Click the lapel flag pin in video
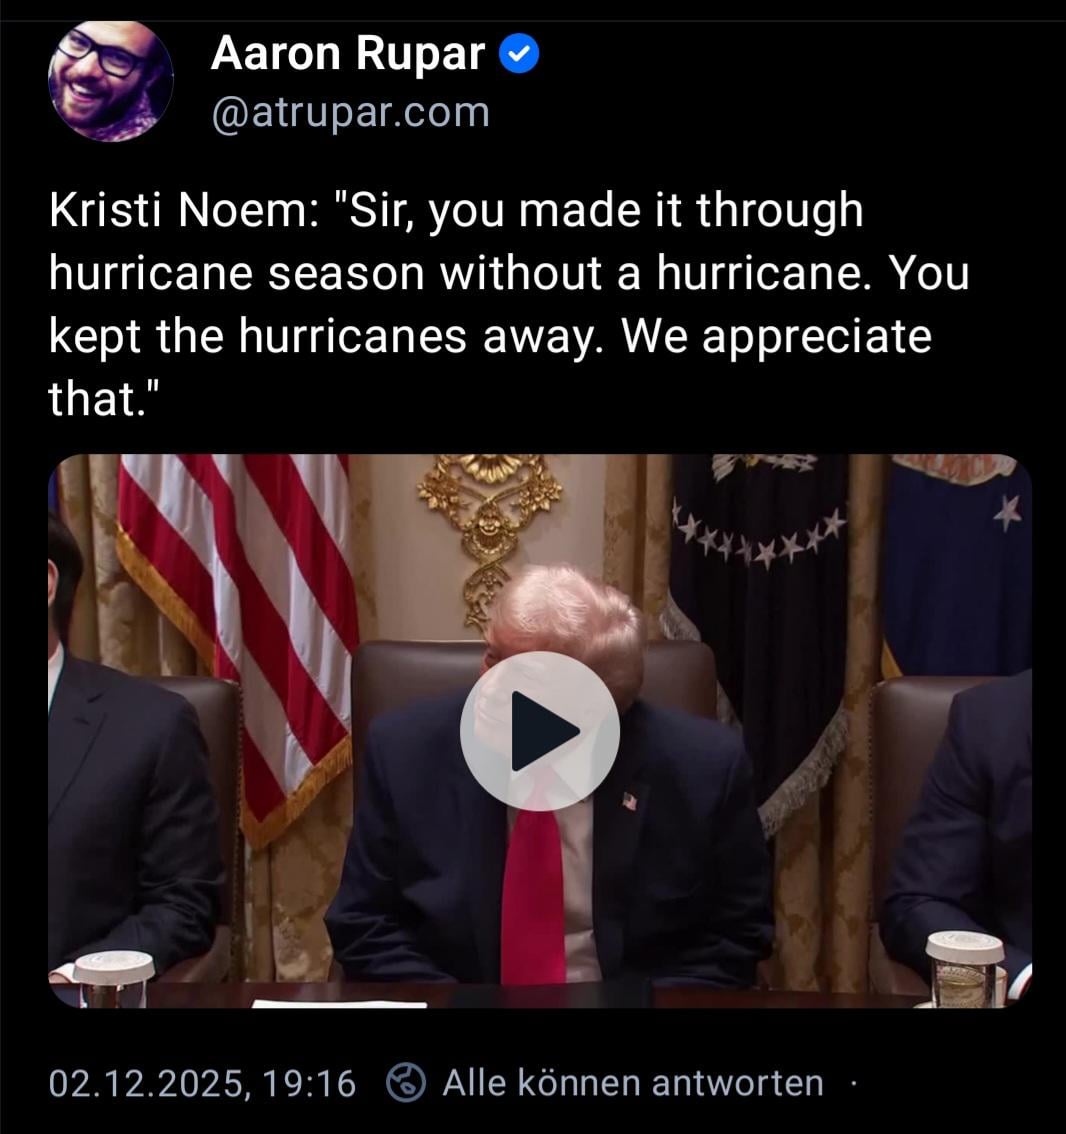Image resolution: width=1066 pixels, height=1134 pixels. coord(629,801)
